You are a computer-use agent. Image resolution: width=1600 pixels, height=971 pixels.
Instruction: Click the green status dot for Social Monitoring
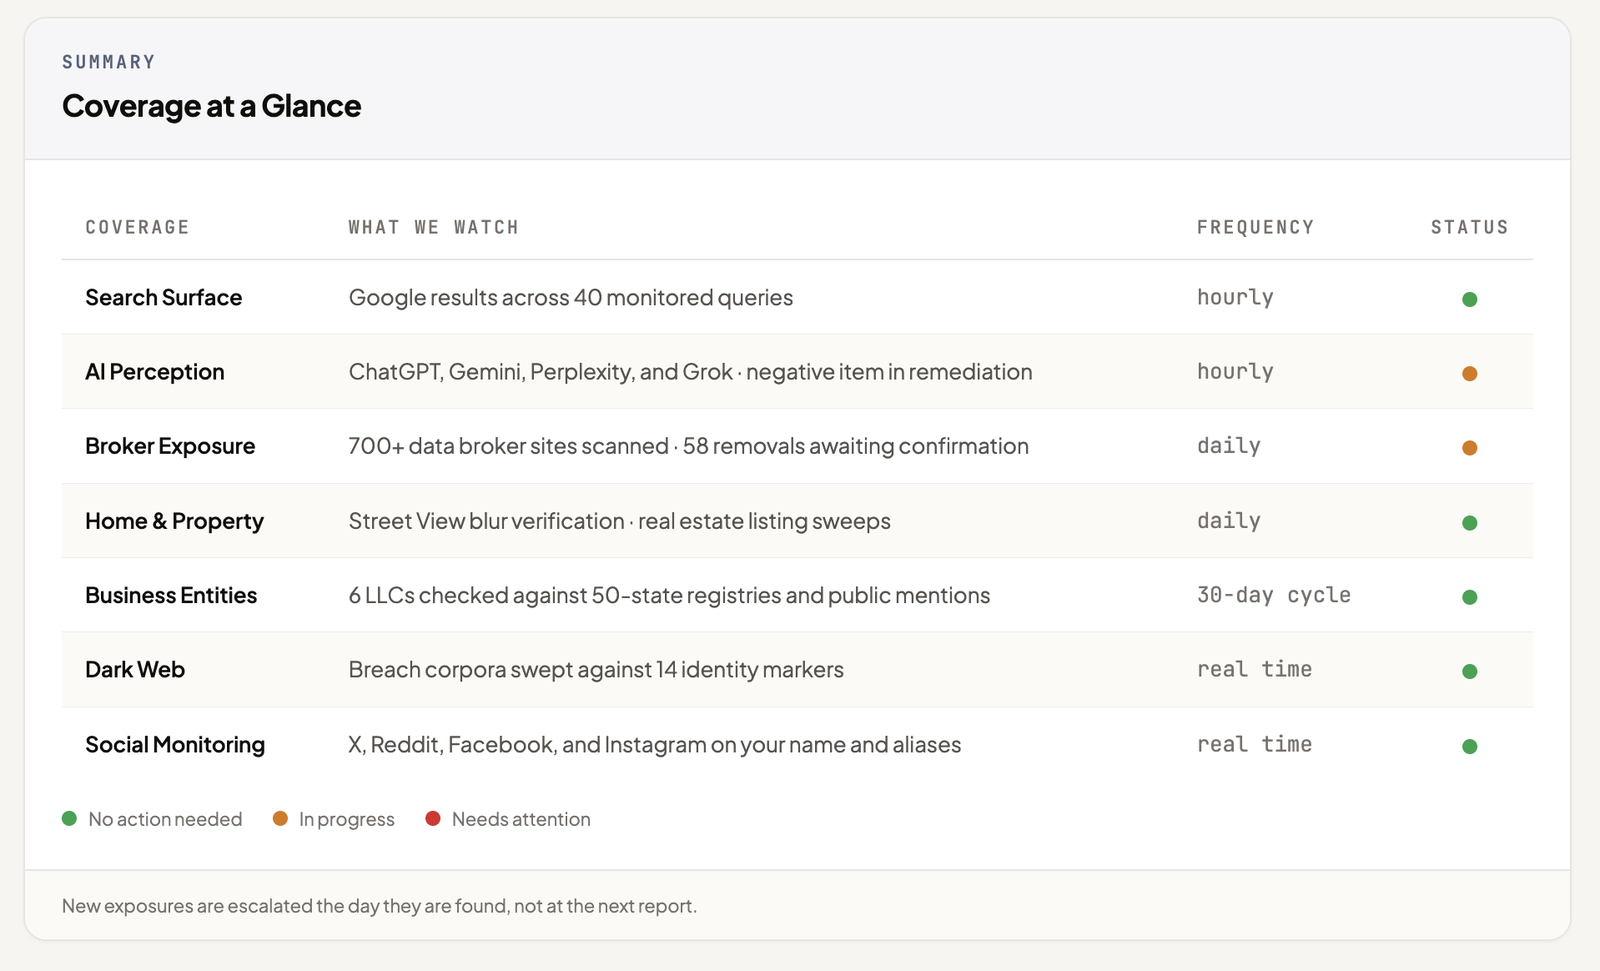(x=1469, y=746)
